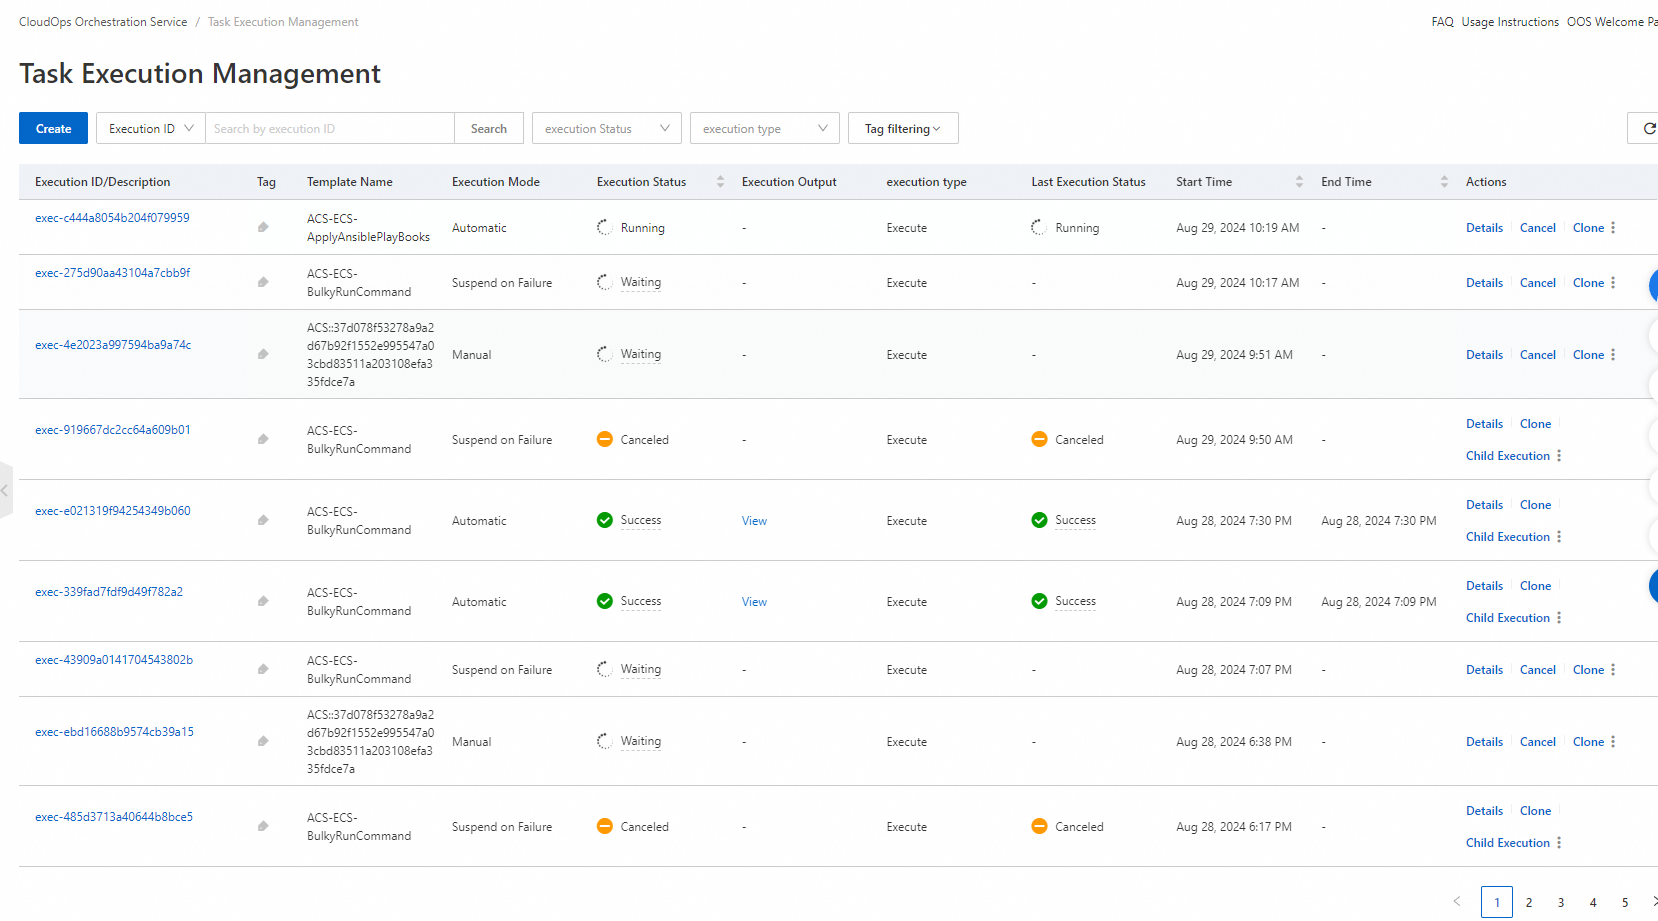Expand the collapsed left sidebar handle
The height and width of the screenshot is (921, 1658).
tap(5, 490)
